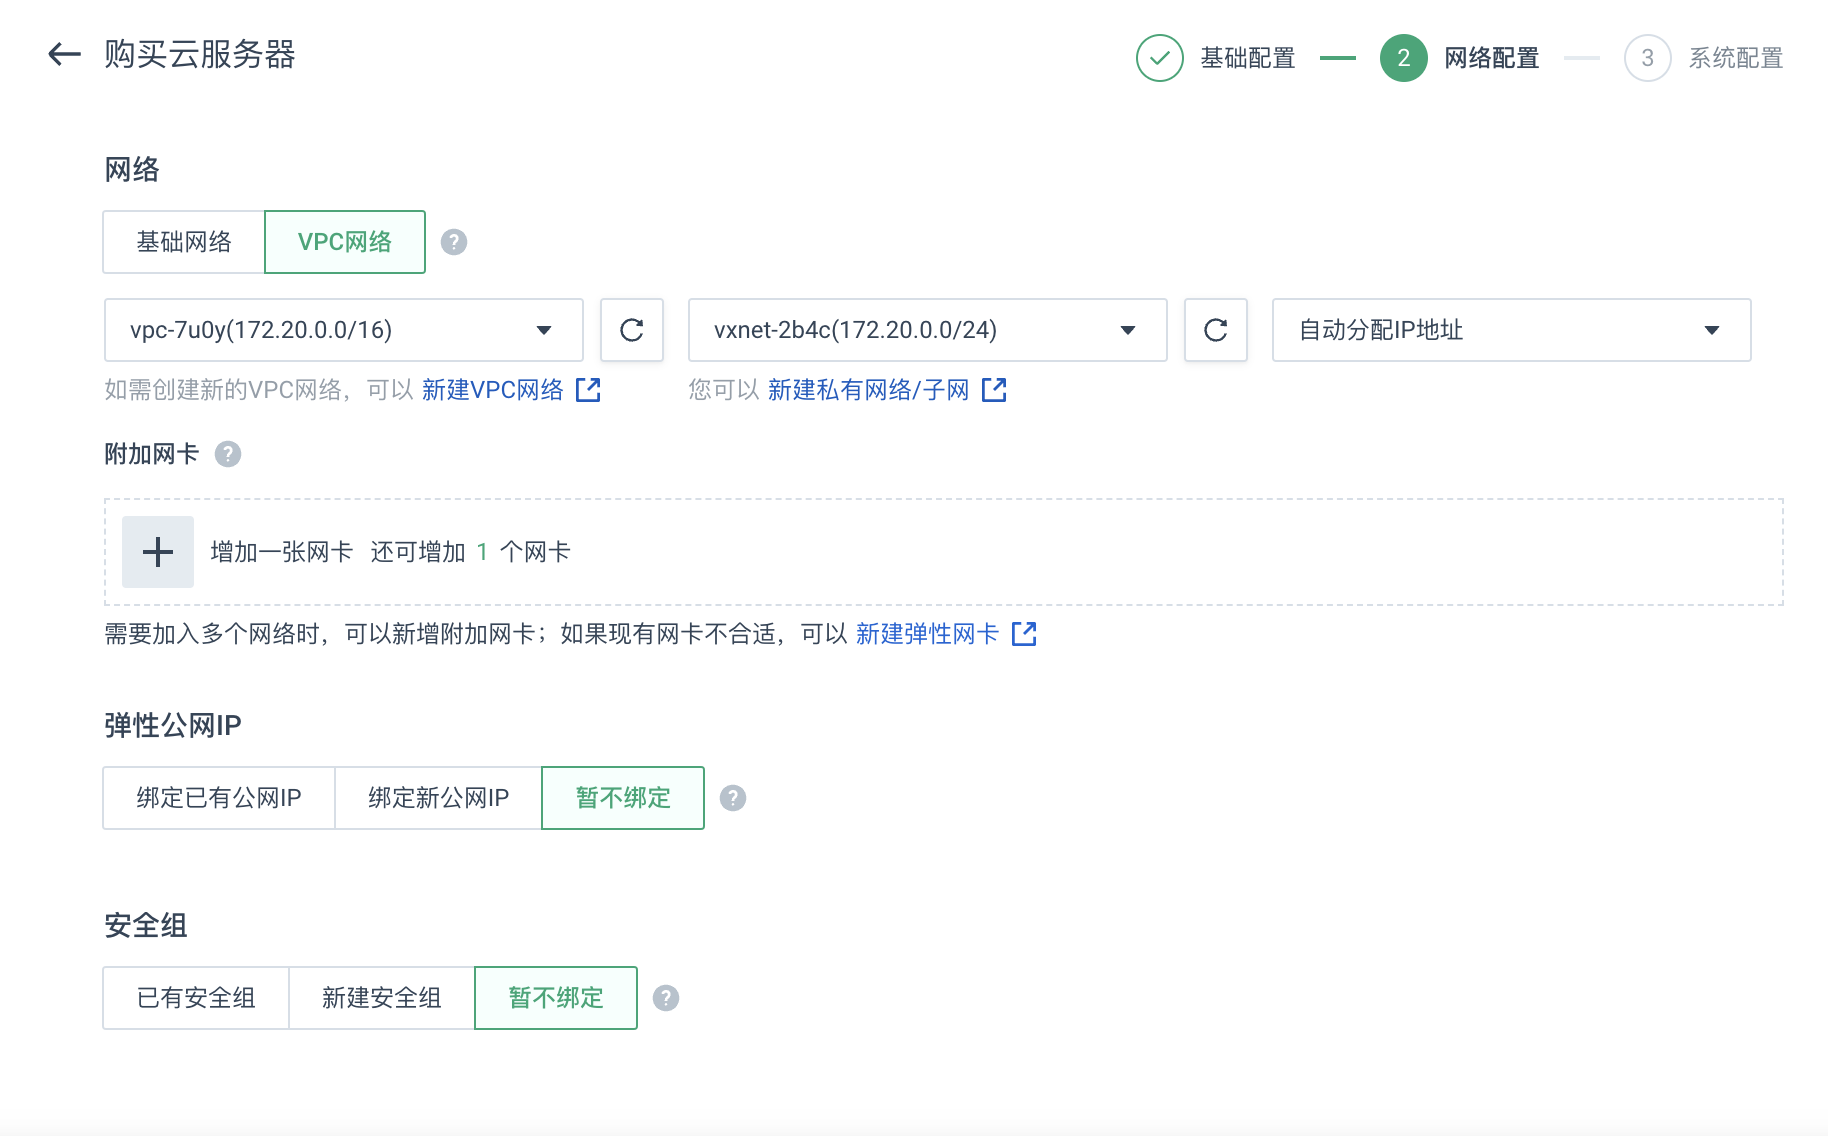1828x1136 pixels.
Task: Click the 弹性公网IP section heading
Action: click(x=173, y=726)
